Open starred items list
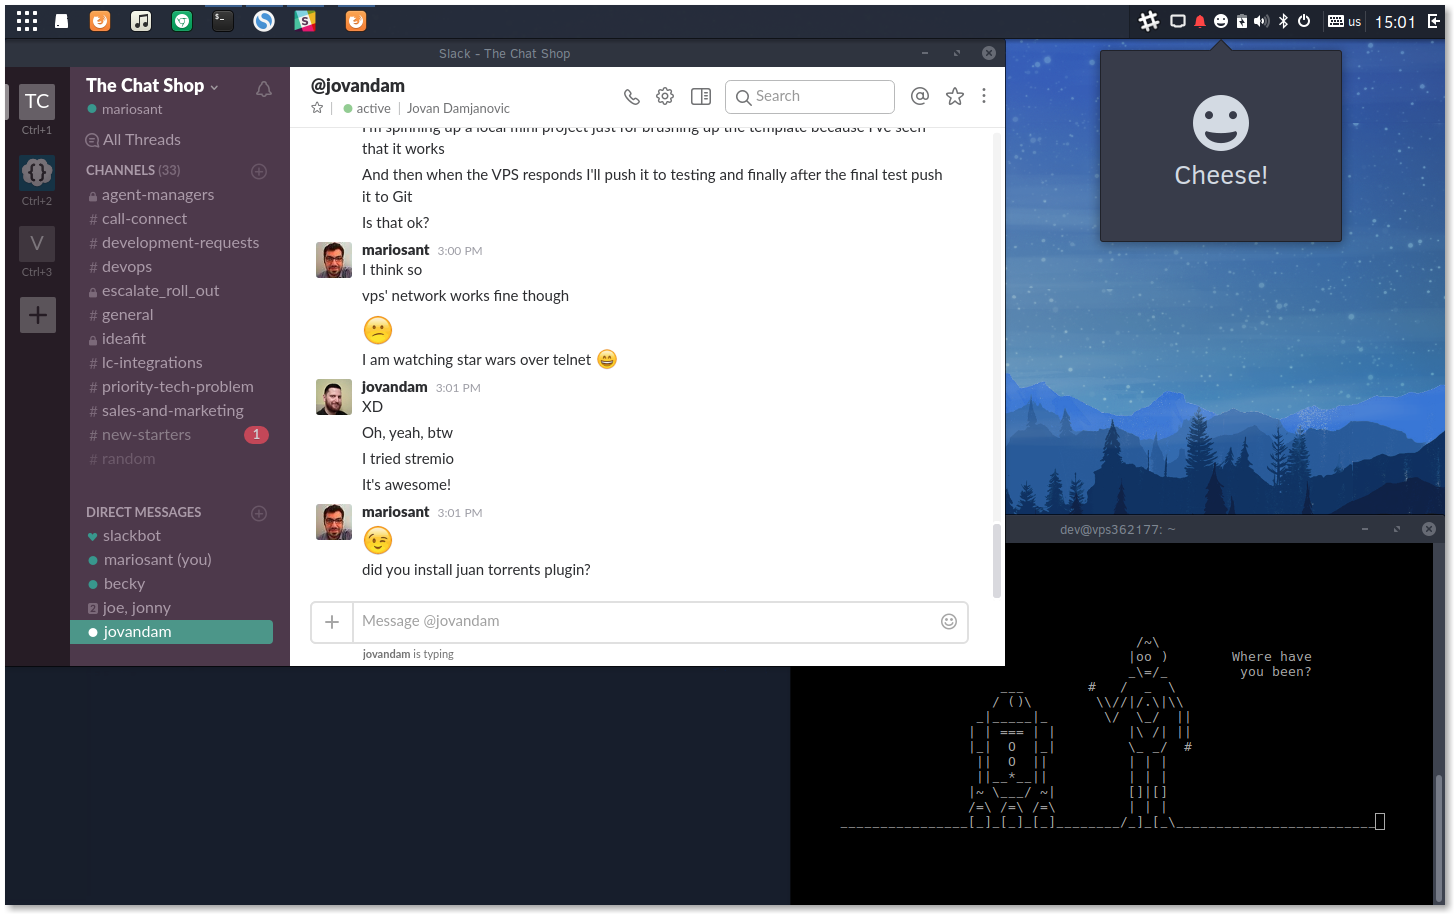 (x=955, y=96)
